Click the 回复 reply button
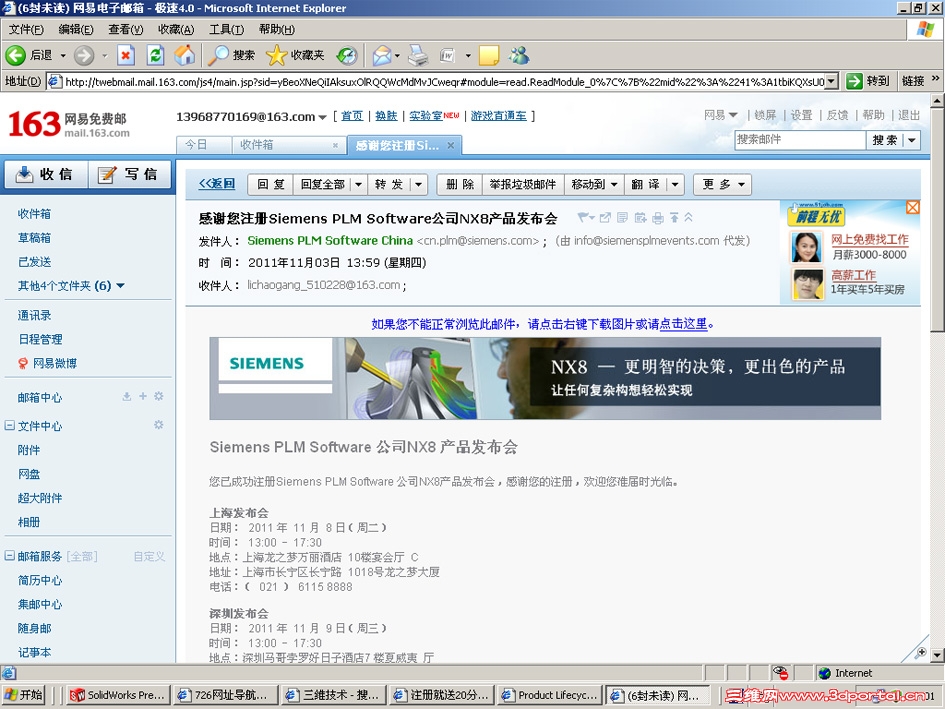Screen dimensions: 945x709 click(270, 184)
